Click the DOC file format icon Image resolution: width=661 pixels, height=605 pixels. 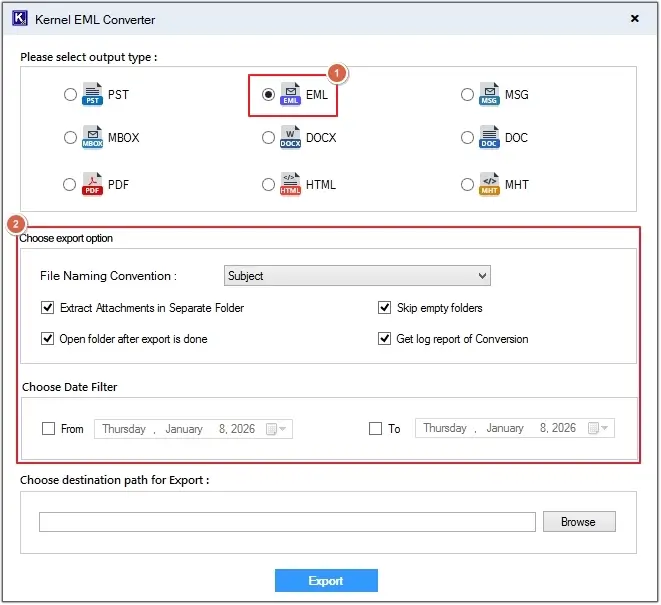(489, 137)
